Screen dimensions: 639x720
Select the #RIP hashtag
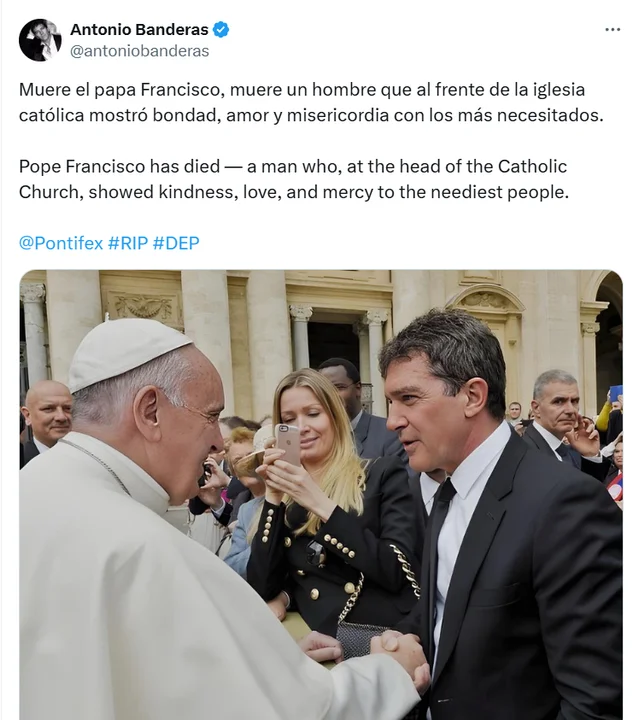pyautogui.click(x=127, y=243)
